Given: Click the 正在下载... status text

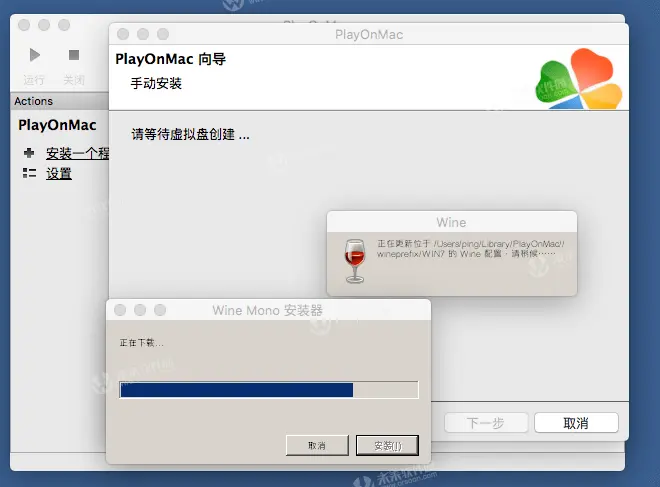Looking at the screenshot, I should (141, 343).
